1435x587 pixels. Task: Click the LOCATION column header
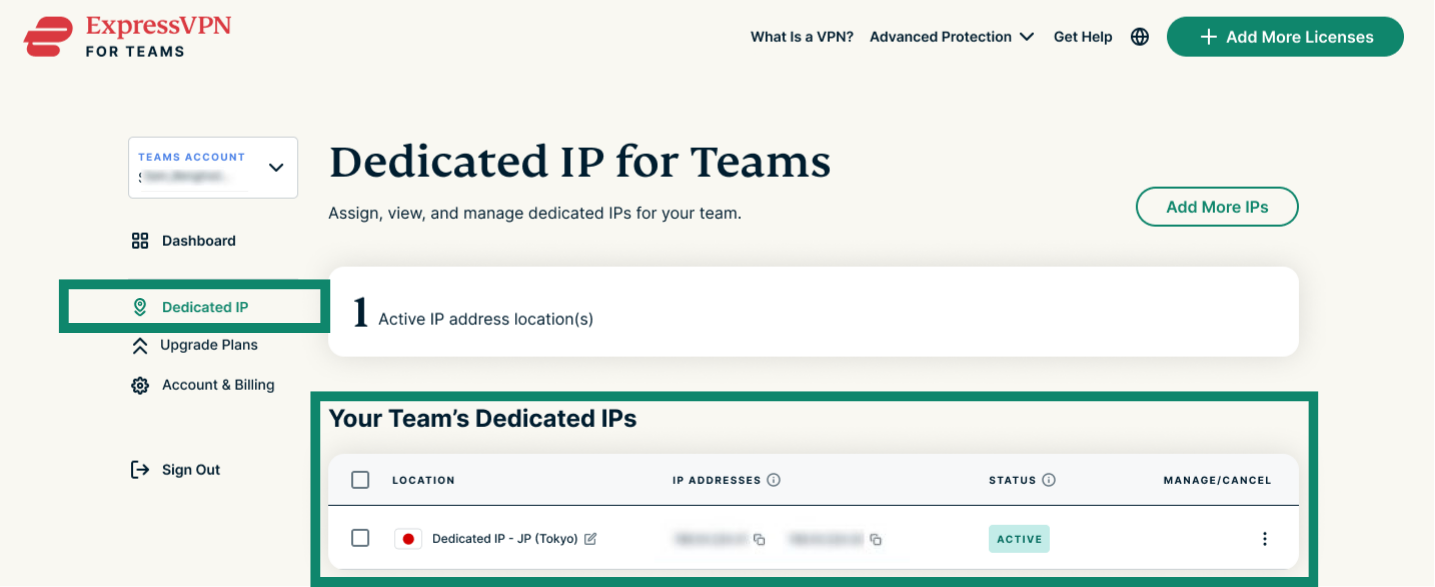pyautogui.click(x=423, y=481)
